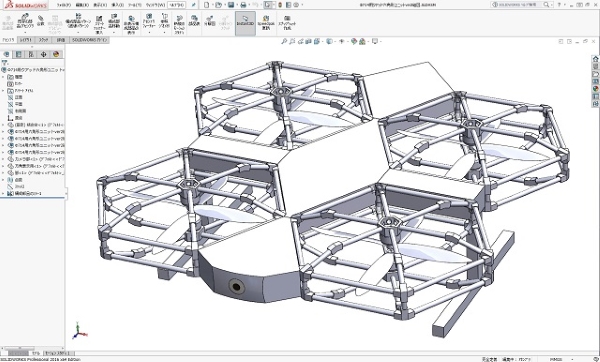Open the File (ファイル) menu
This screenshot has height=362, width=600.
tap(64, 5)
